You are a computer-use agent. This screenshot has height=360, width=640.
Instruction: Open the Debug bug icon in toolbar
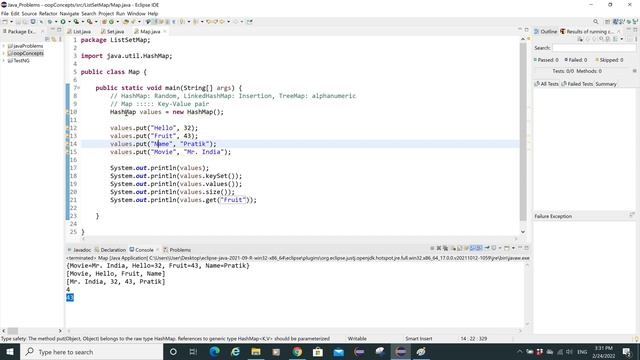pyautogui.click(x=50, y=22)
